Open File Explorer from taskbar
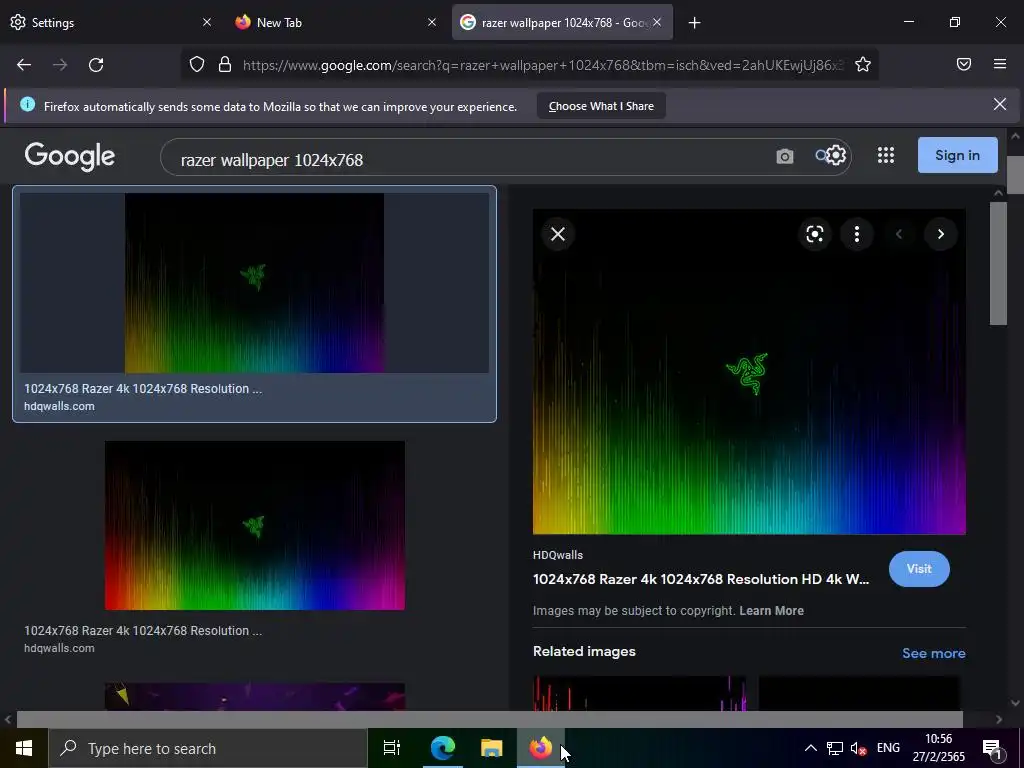 (x=492, y=748)
